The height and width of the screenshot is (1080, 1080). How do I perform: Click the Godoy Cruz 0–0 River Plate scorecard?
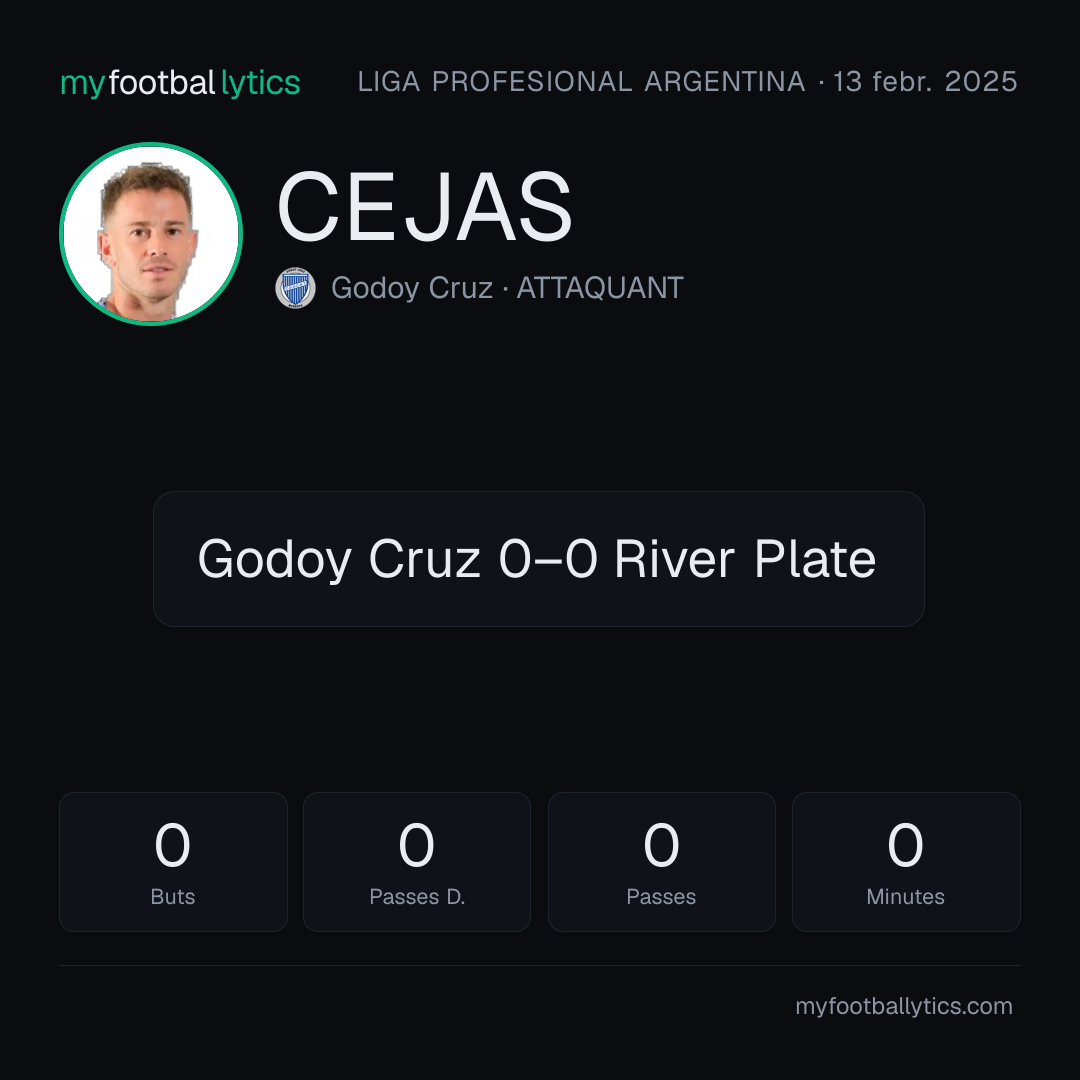pyautogui.click(x=539, y=559)
